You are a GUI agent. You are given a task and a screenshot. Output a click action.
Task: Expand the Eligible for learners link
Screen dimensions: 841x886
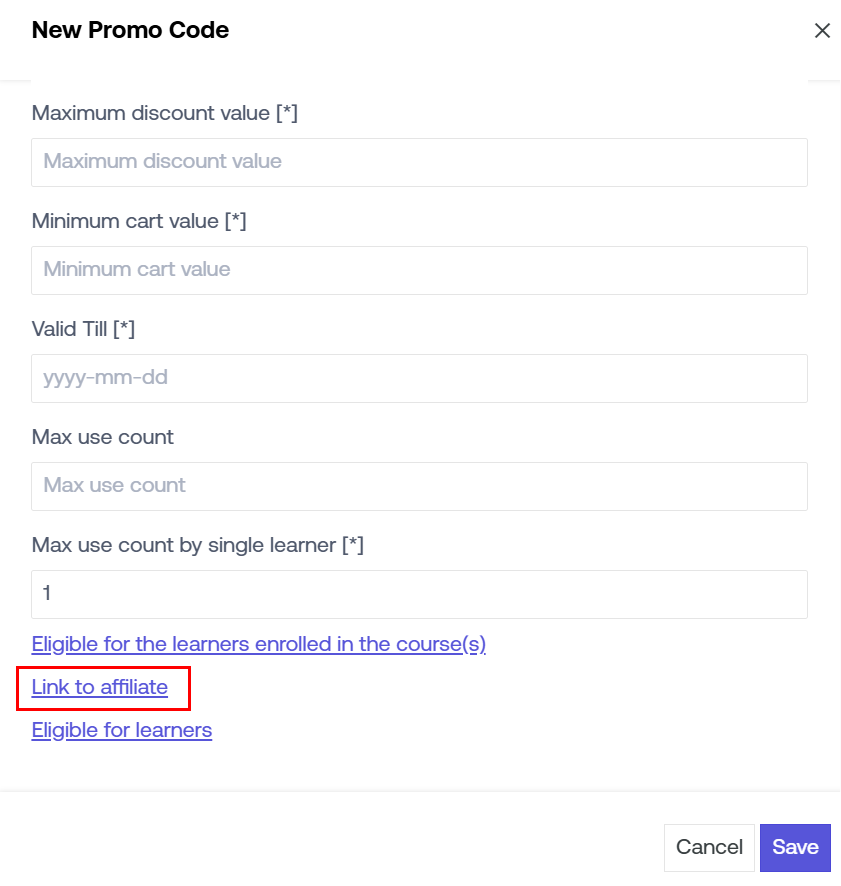tap(122, 730)
